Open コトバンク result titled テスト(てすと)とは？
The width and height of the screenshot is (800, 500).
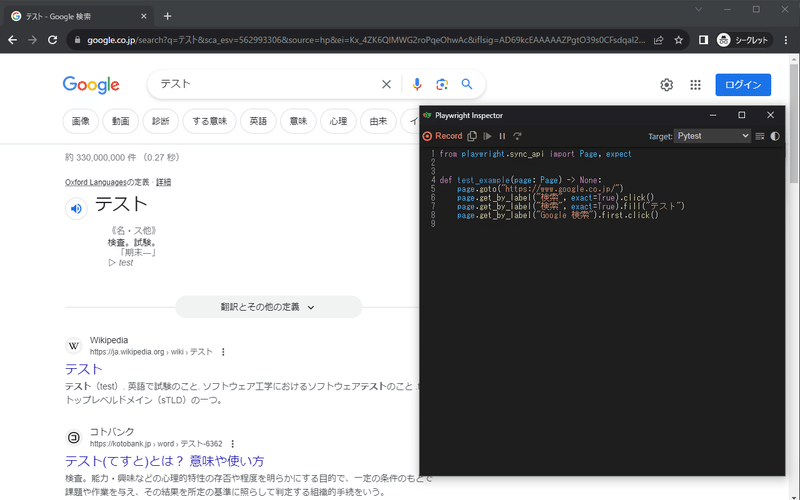point(164,461)
